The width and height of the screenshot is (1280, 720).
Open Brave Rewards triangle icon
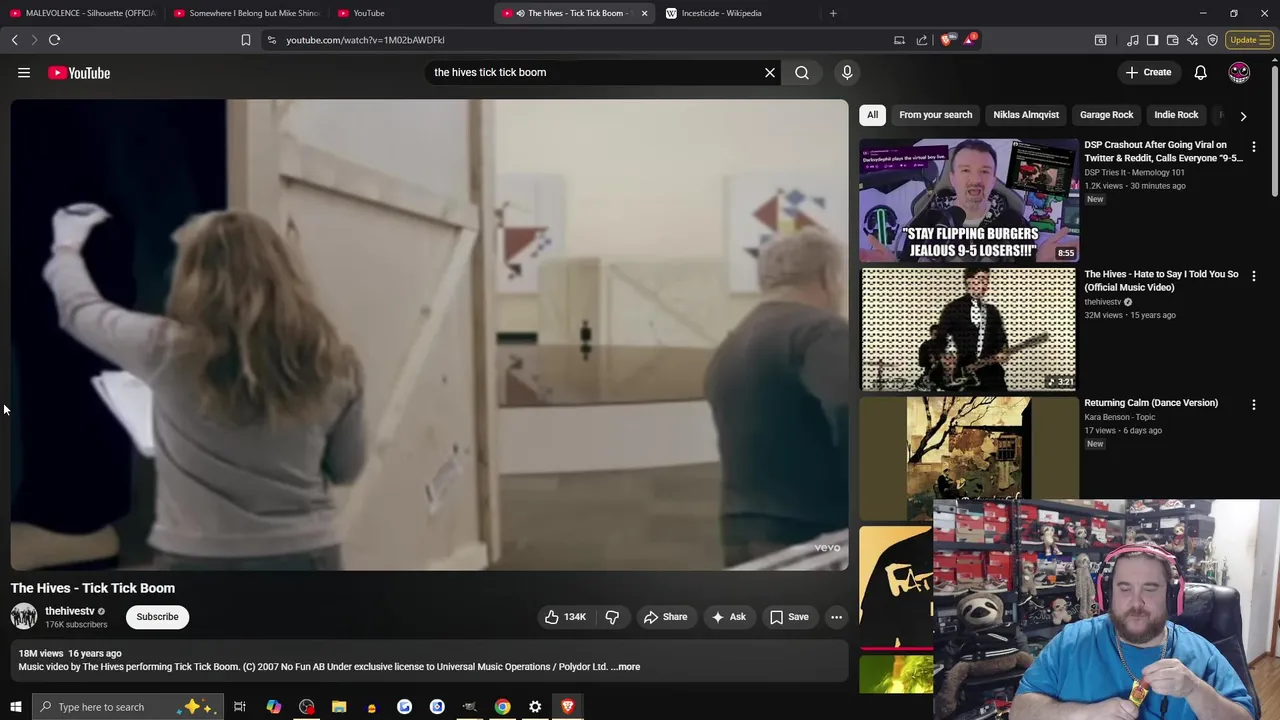coord(970,40)
